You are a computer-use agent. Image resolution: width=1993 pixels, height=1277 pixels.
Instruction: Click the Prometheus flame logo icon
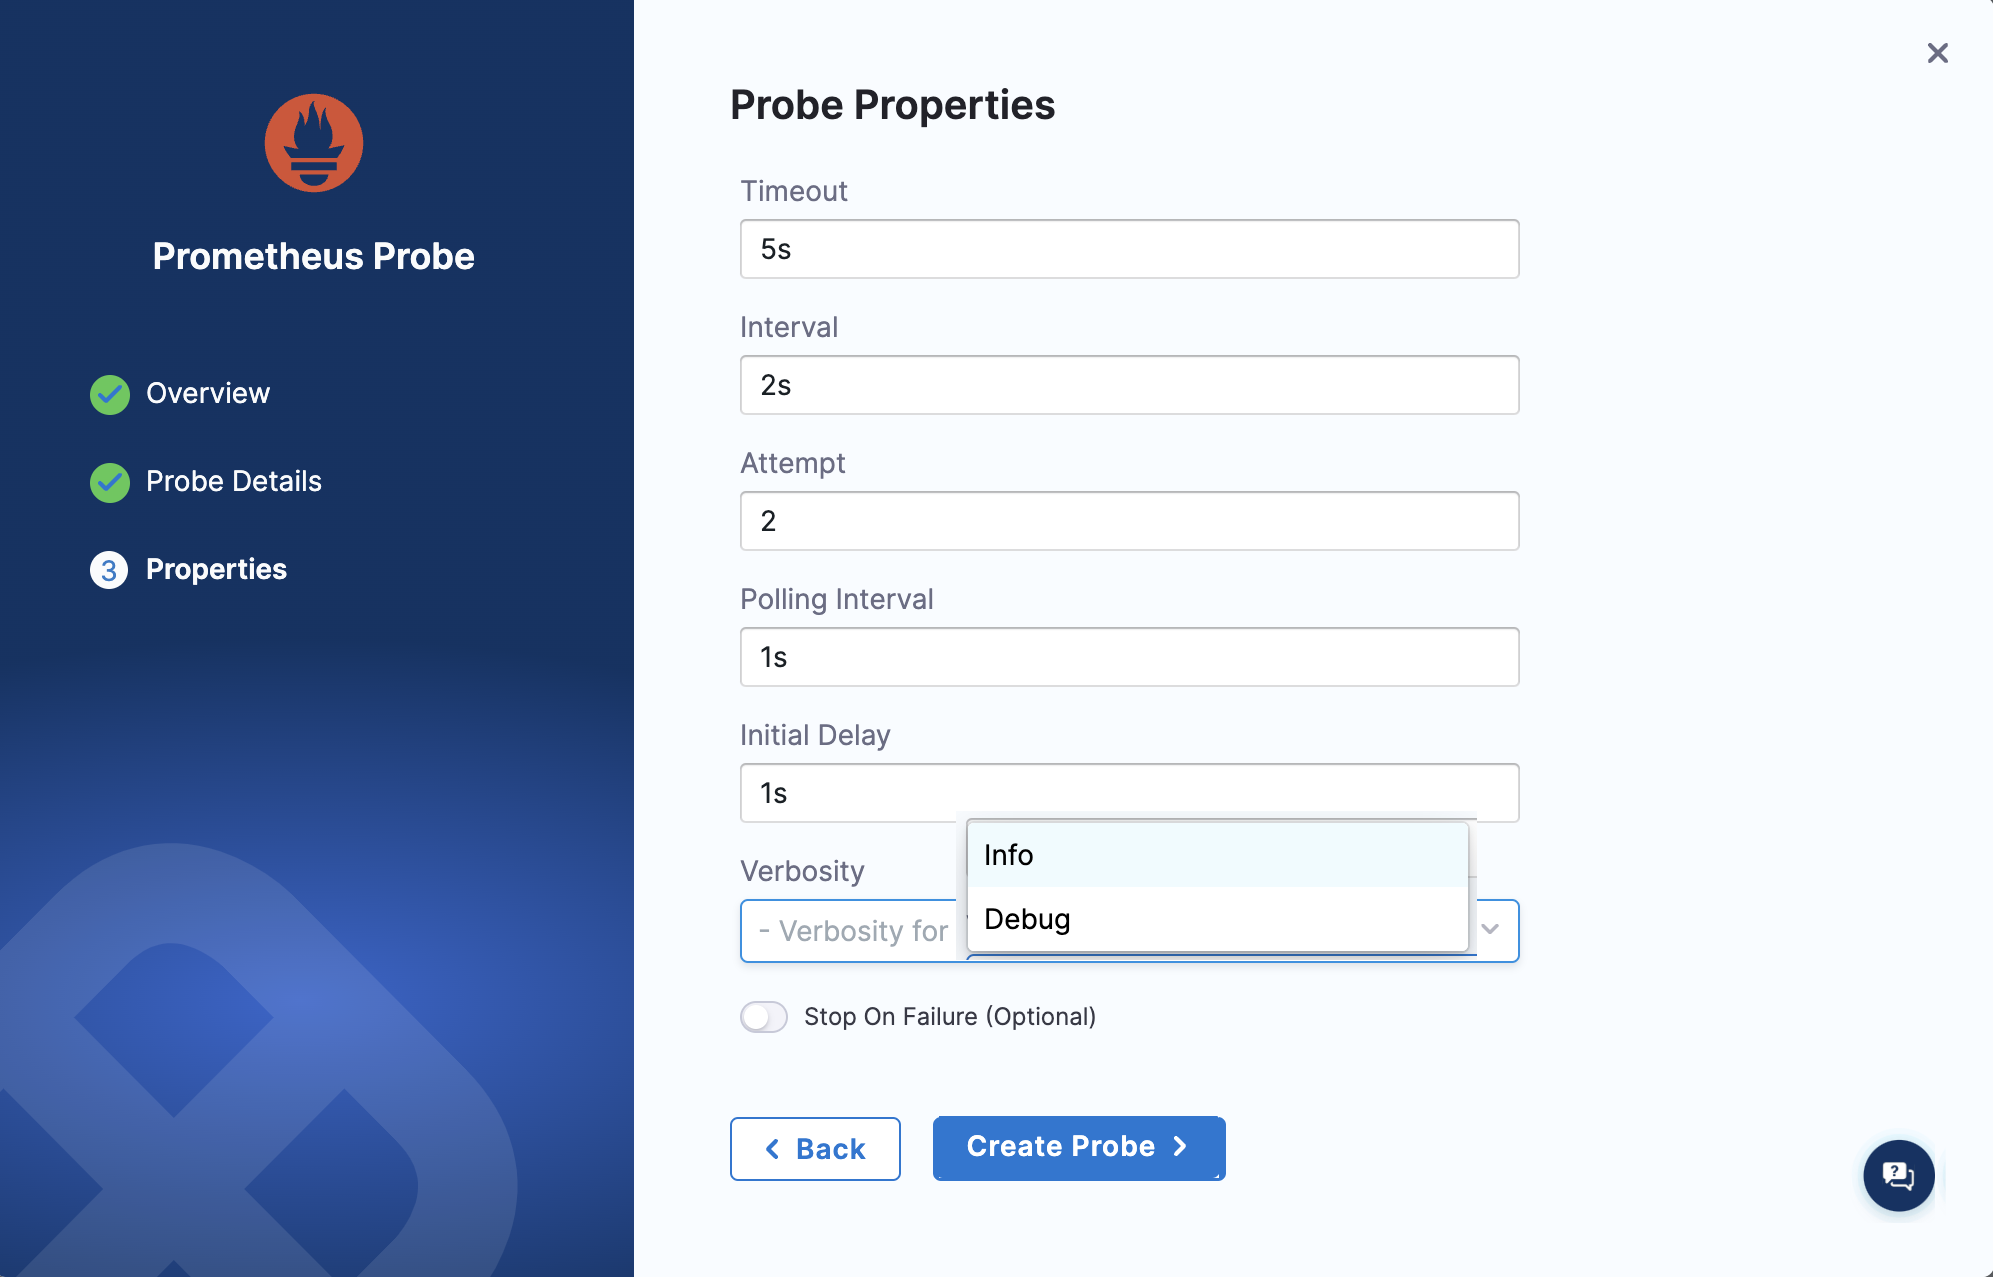coord(313,143)
